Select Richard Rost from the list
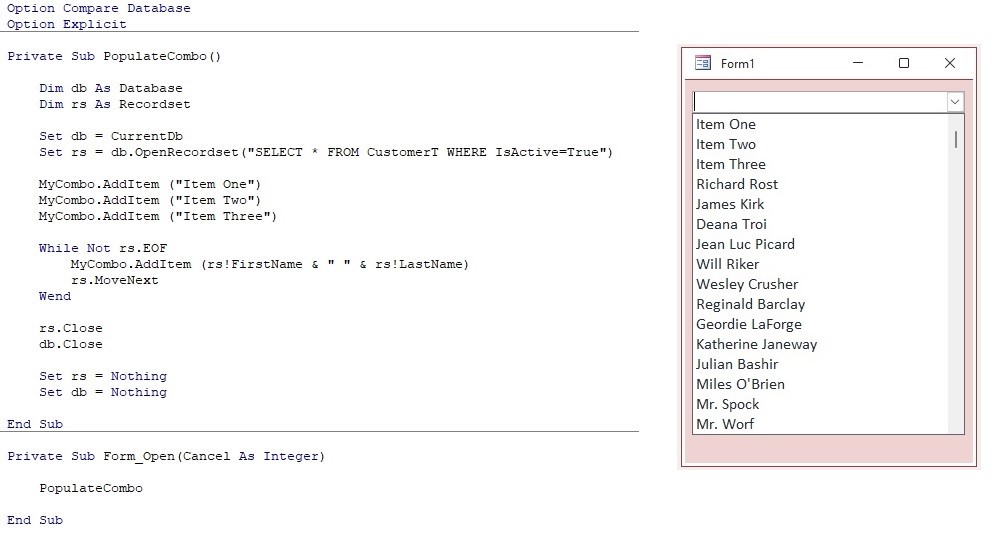993x534 pixels. pyautogui.click(x=737, y=184)
